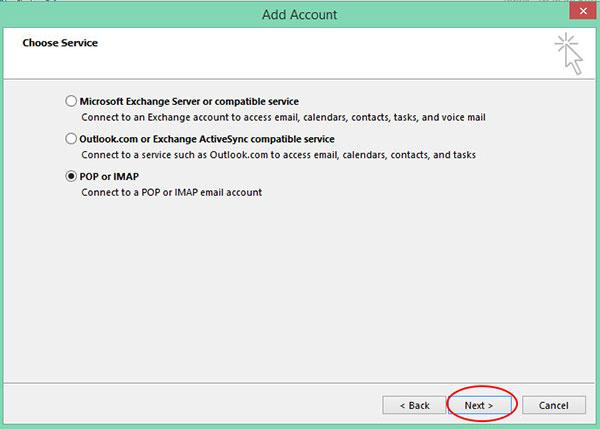600x429 pixels.
Task: Select Microsoft Exchange Server radio button
Action: (x=71, y=101)
